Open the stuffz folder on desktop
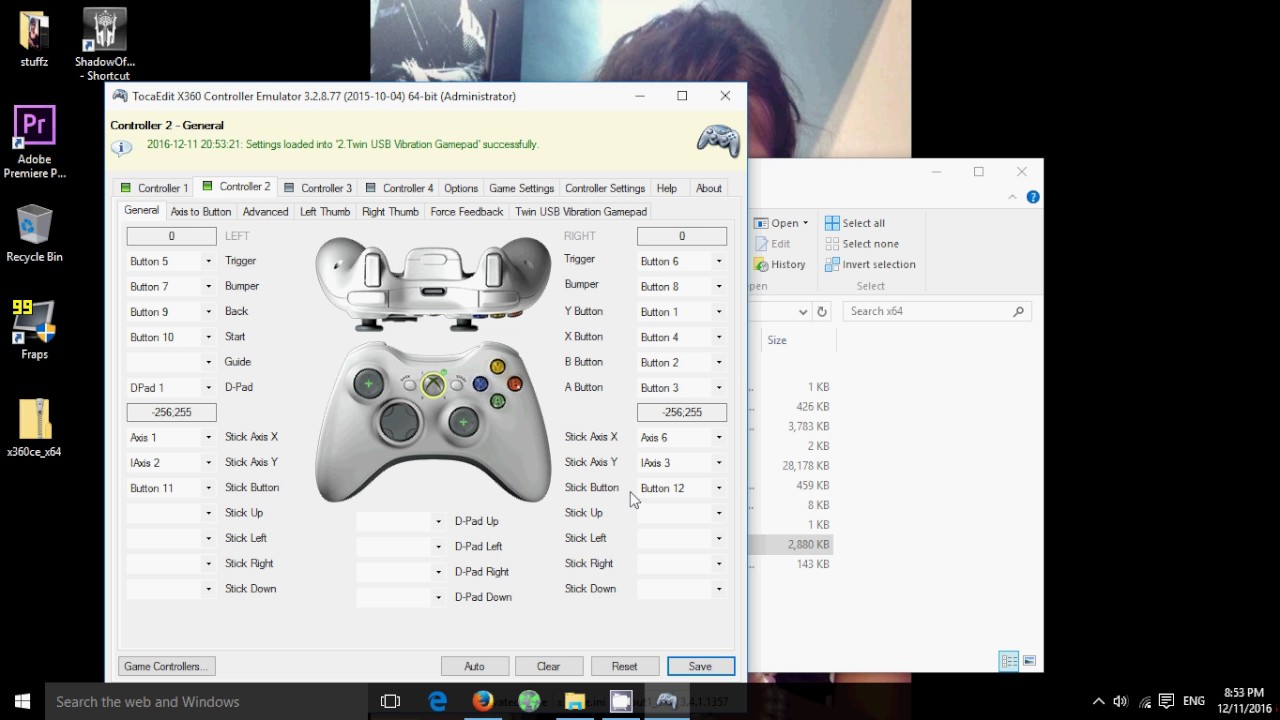The height and width of the screenshot is (720, 1280). tap(34, 38)
